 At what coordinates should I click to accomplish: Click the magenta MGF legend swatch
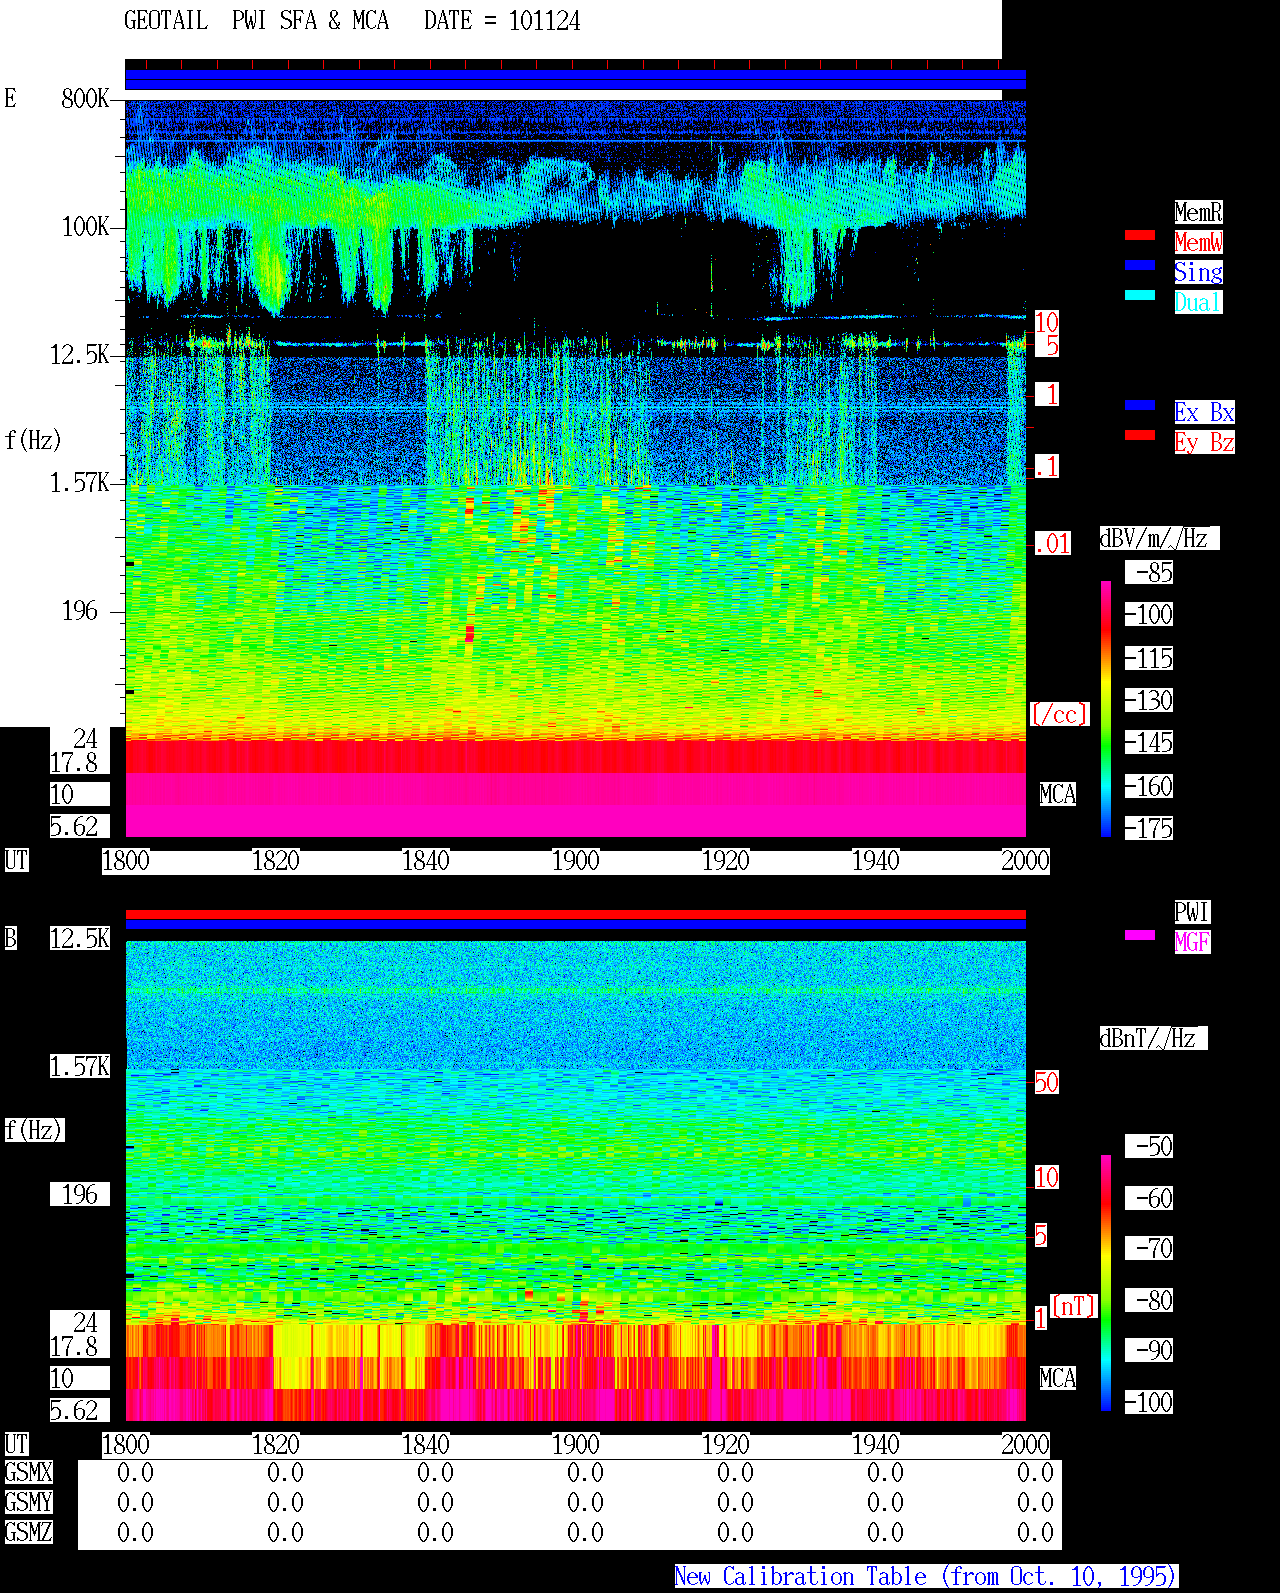click(x=1140, y=935)
